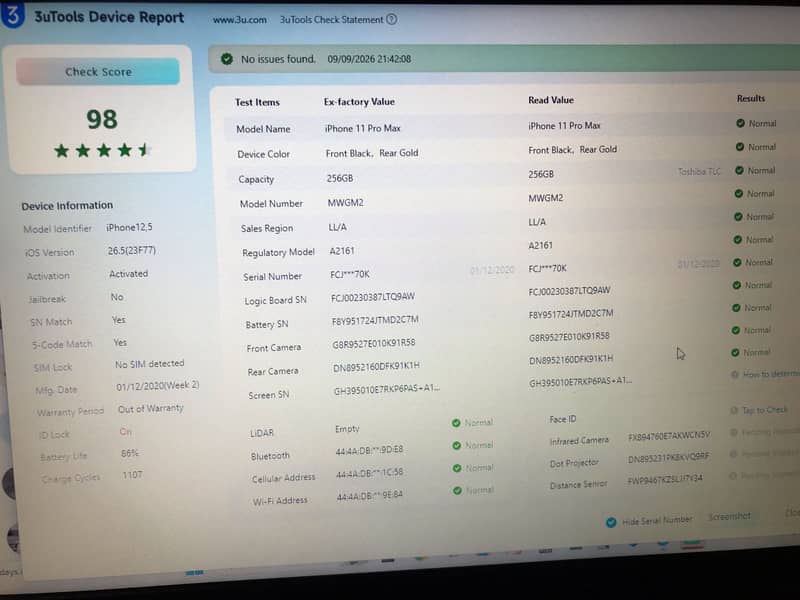Click the Normal check icon in Model Name row
The image size is (800, 600).
740,123
